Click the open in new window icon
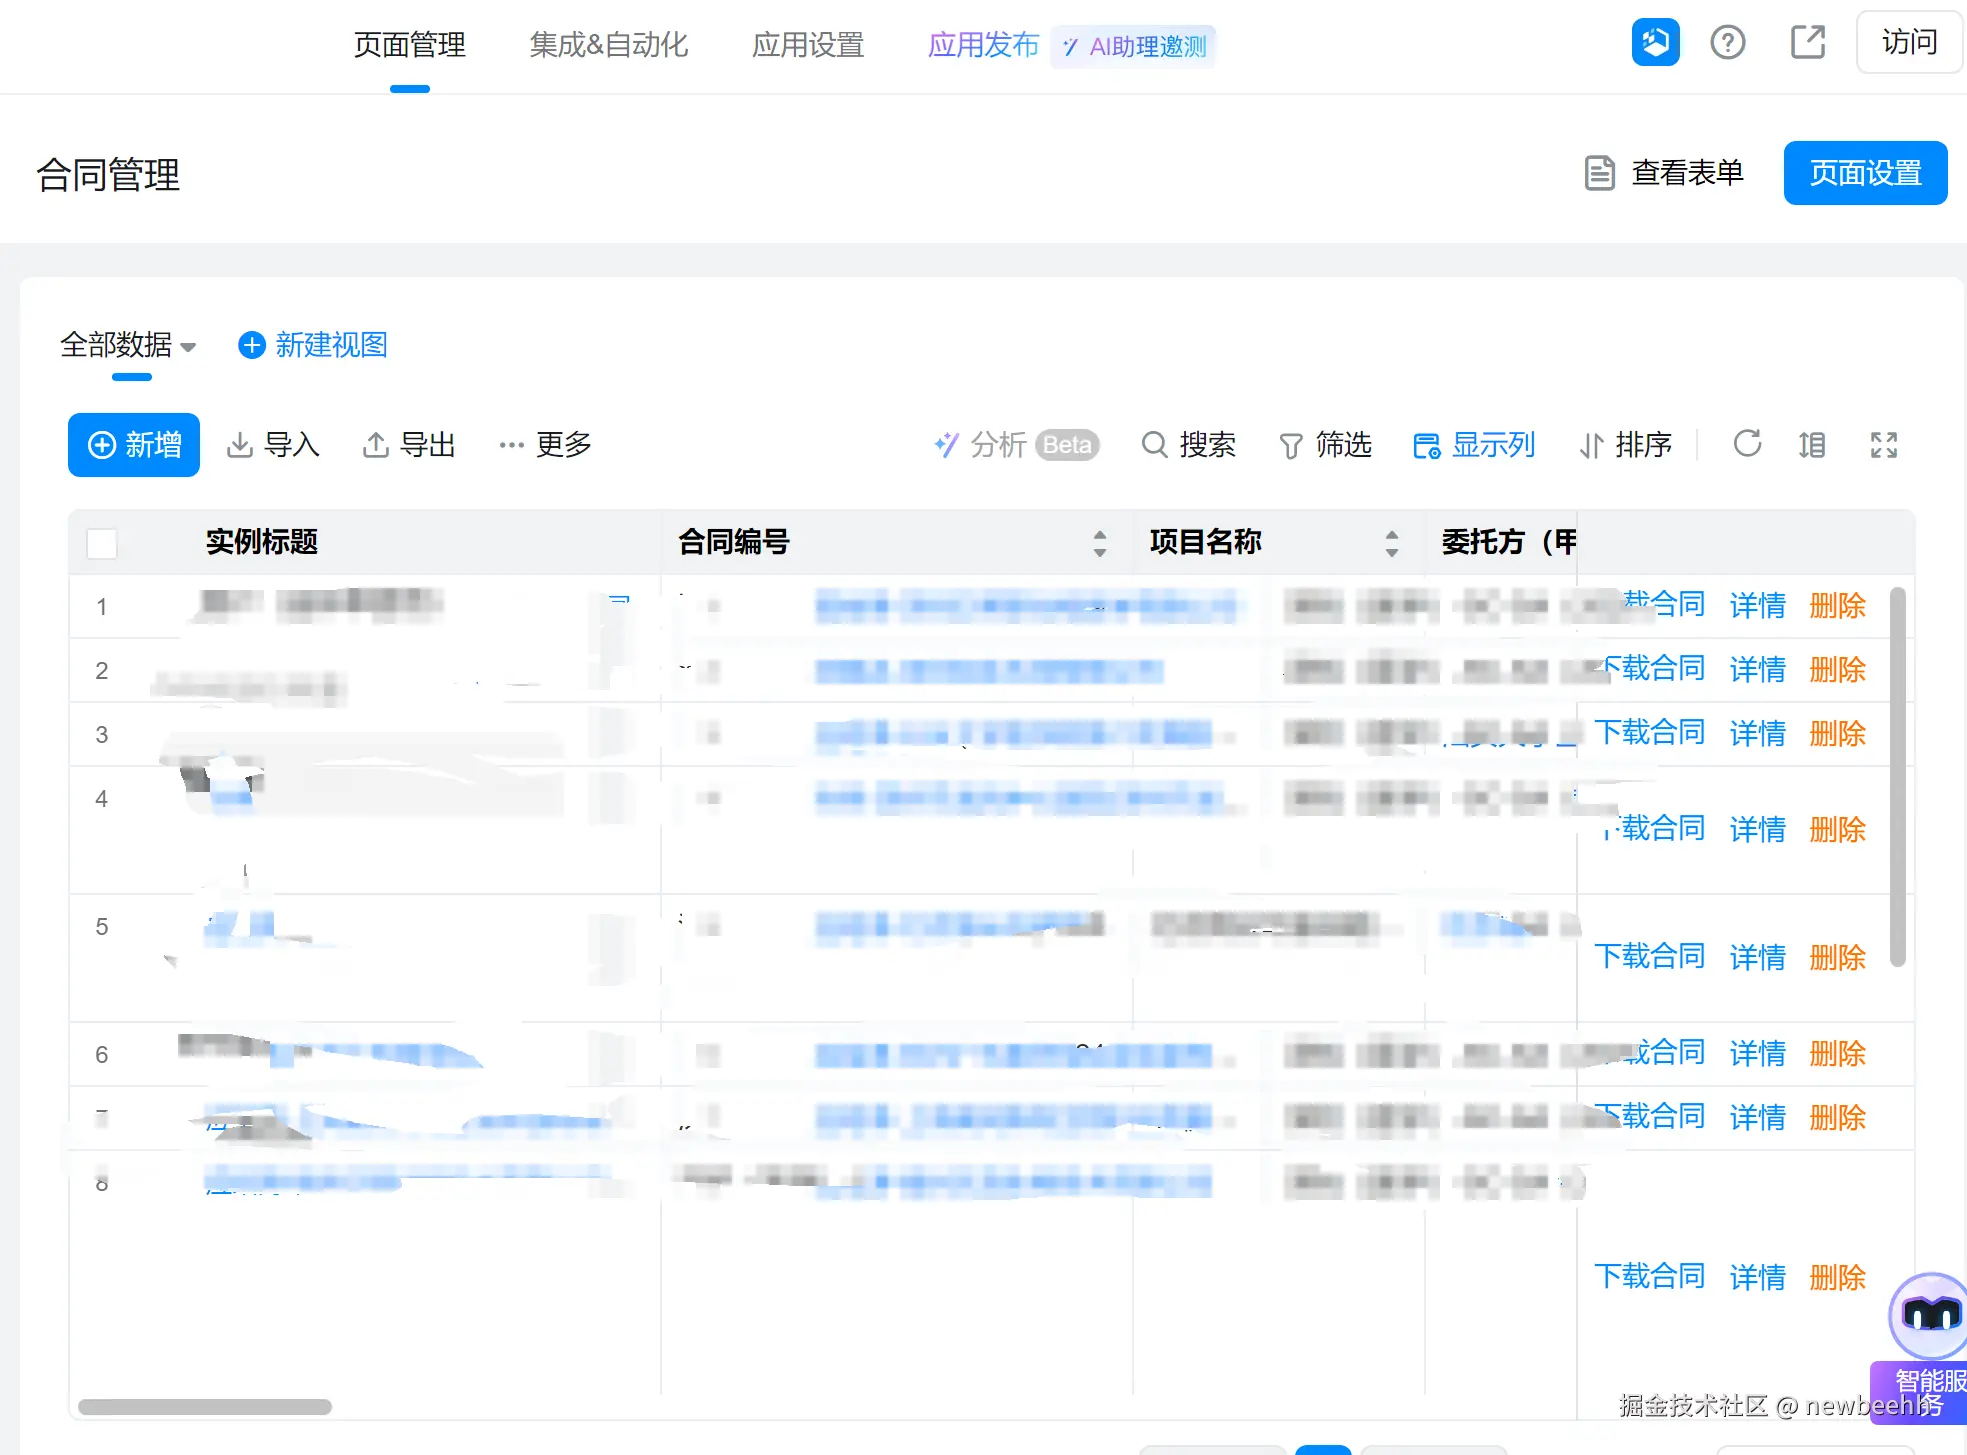Viewport: 1967px width, 1455px height. pos(1807,43)
